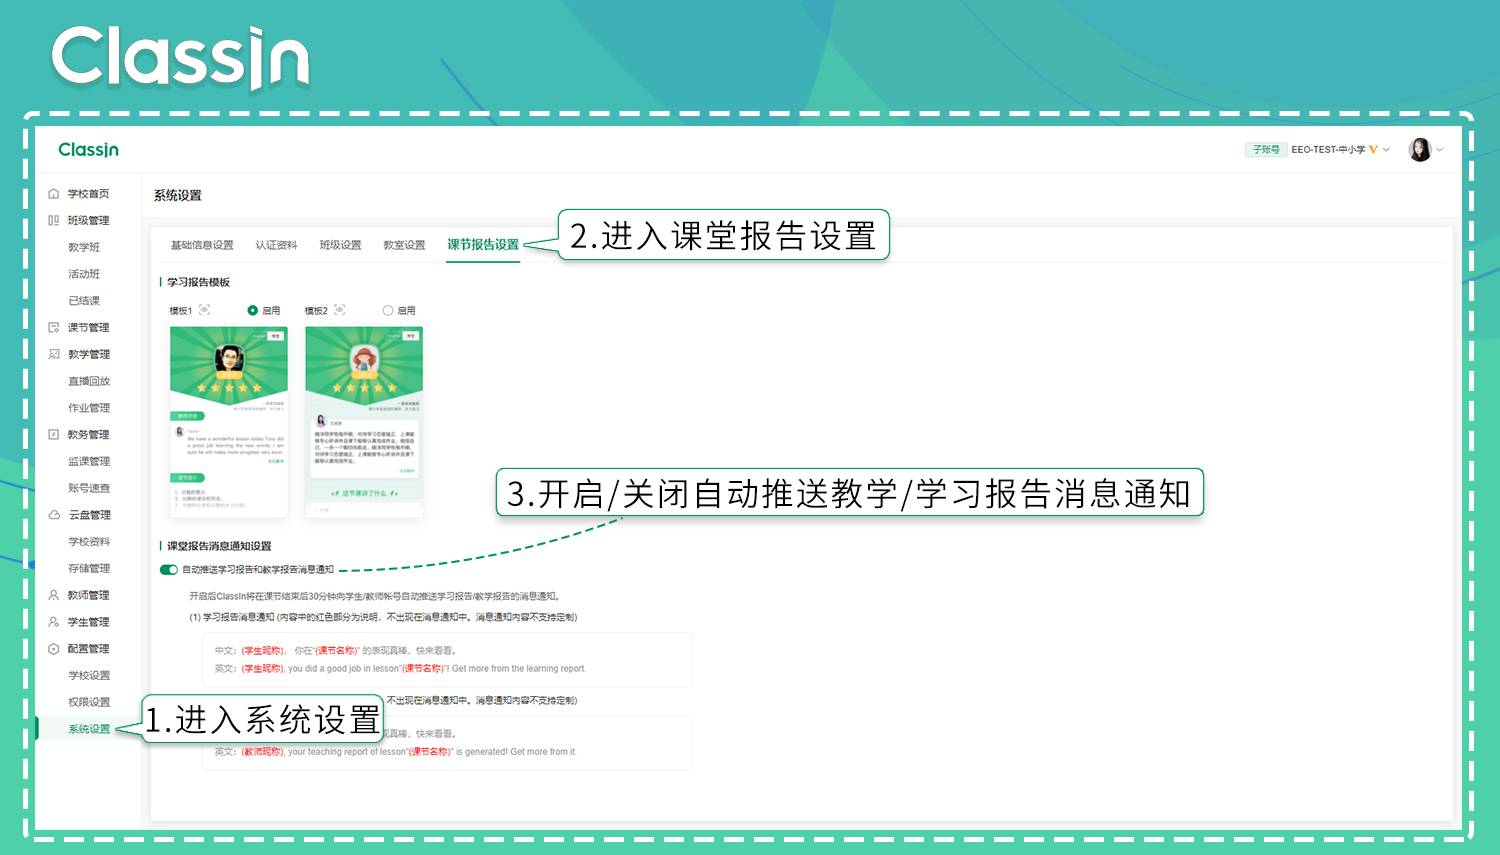The height and width of the screenshot is (855, 1500).
Task: Switch to the 认证资料 tab
Action: (x=277, y=245)
